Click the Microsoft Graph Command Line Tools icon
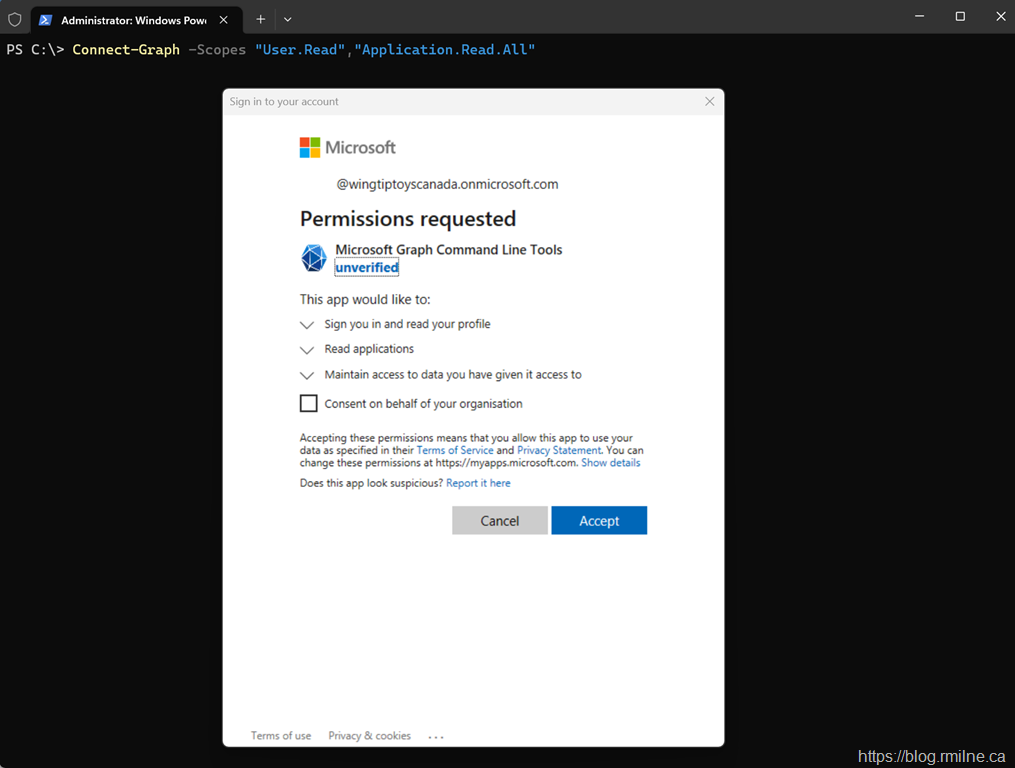This screenshot has height=768, width=1015. click(314, 258)
